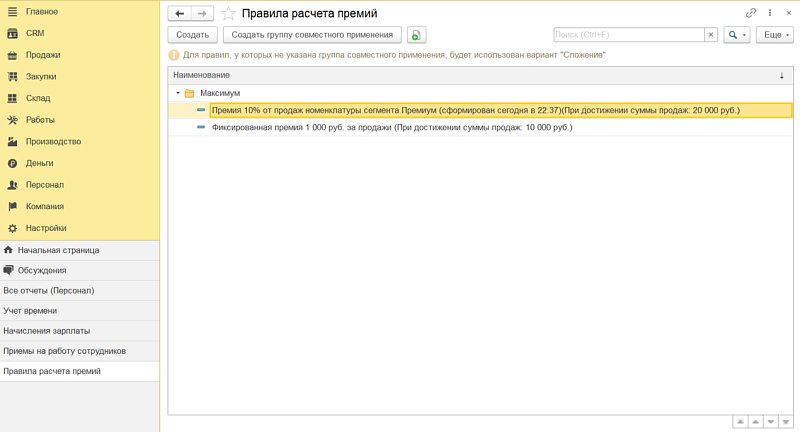Image resolution: width=800 pixels, height=432 pixels.
Task: Open the Персонал menu section
Action: [x=45, y=185]
